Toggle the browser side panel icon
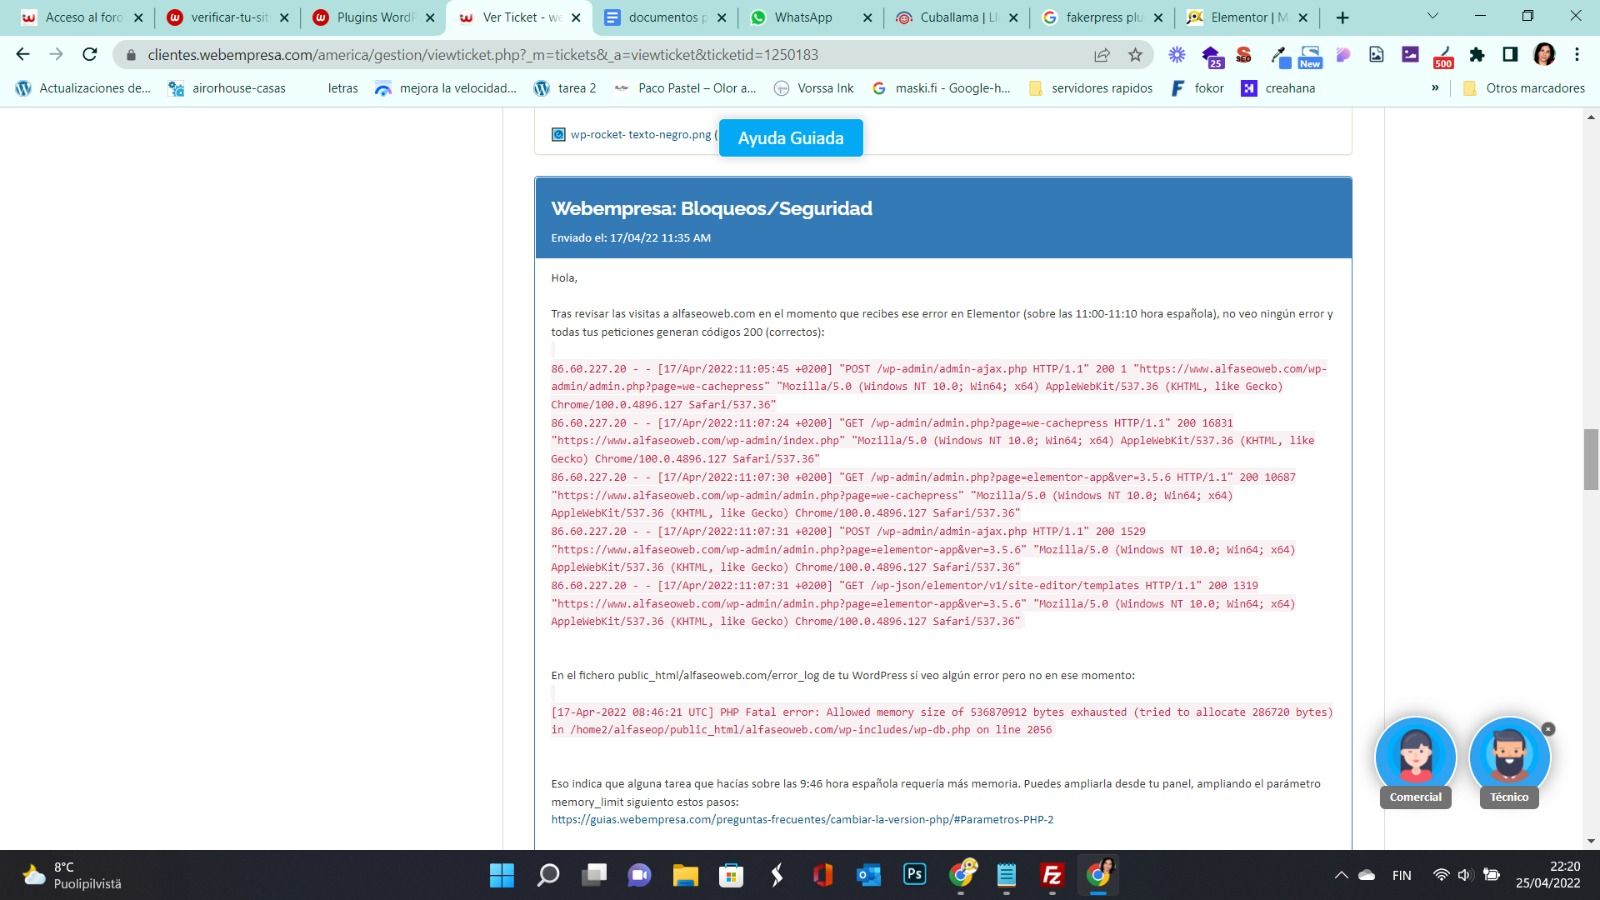 1510,55
